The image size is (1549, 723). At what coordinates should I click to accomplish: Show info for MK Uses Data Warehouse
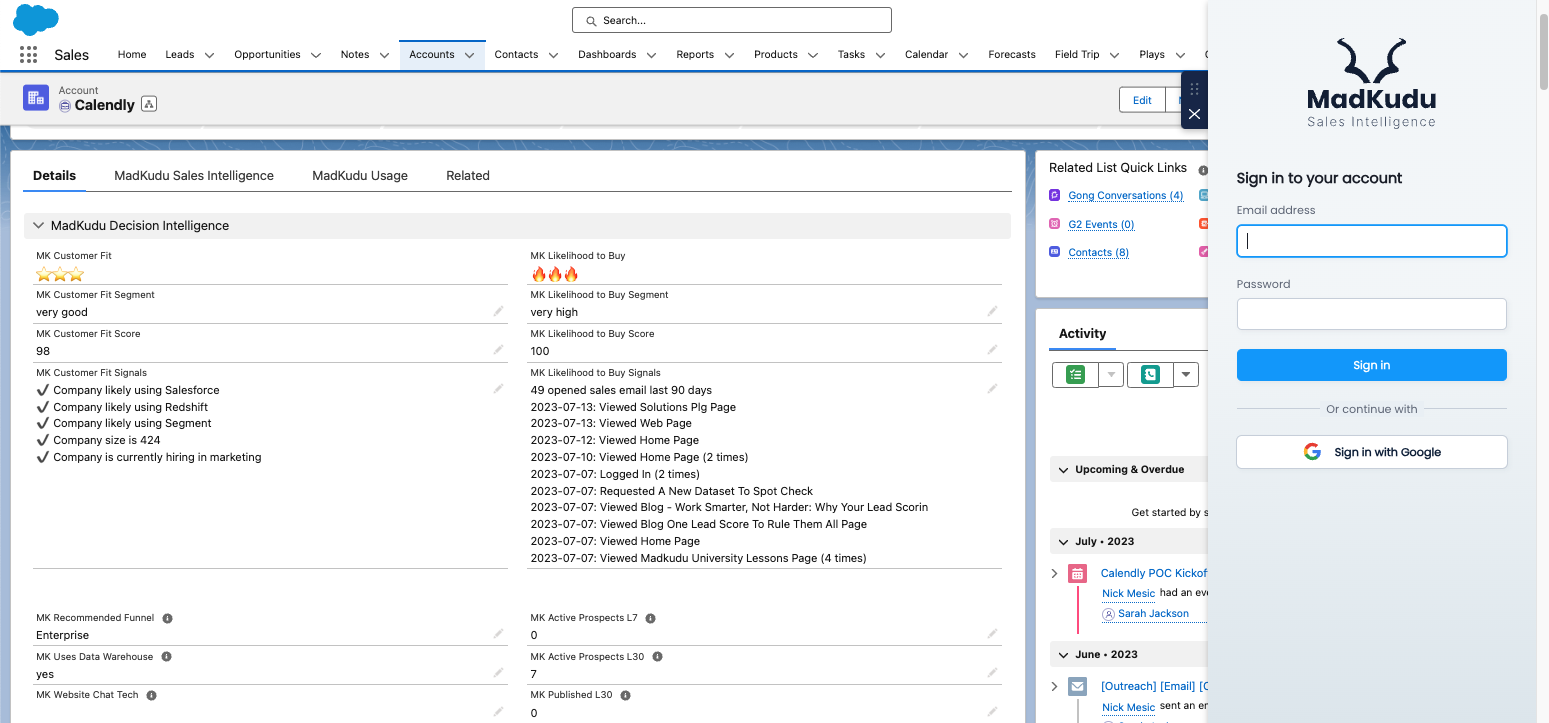[x=166, y=657]
